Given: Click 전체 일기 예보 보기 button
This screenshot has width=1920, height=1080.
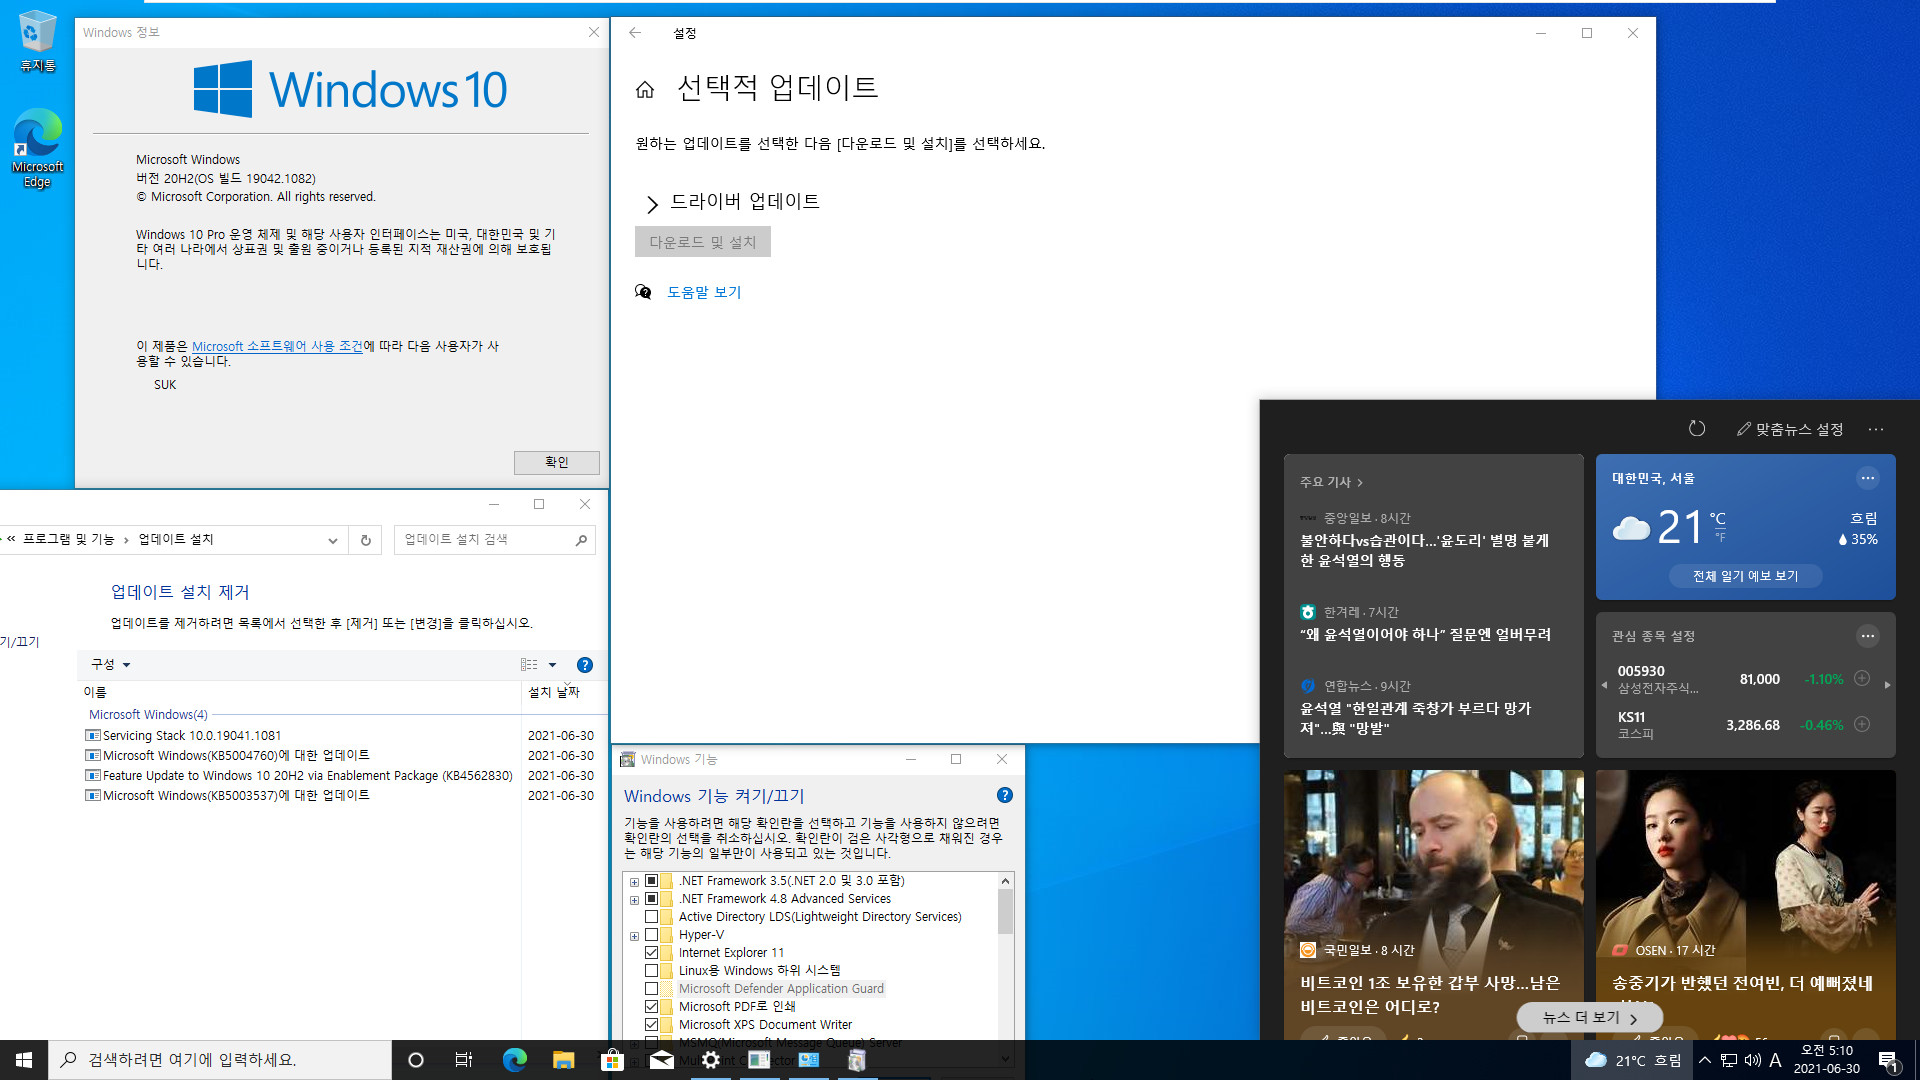Looking at the screenshot, I should click(x=1745, y=576).
